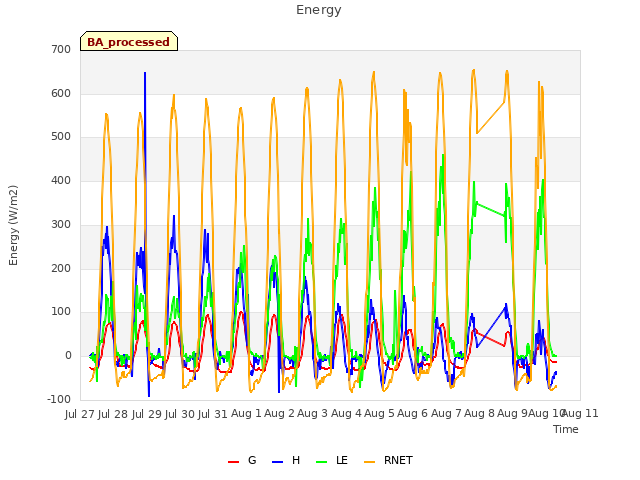
Task: Click the 300 y-axis tick value
Action: [x=61, y=224]
